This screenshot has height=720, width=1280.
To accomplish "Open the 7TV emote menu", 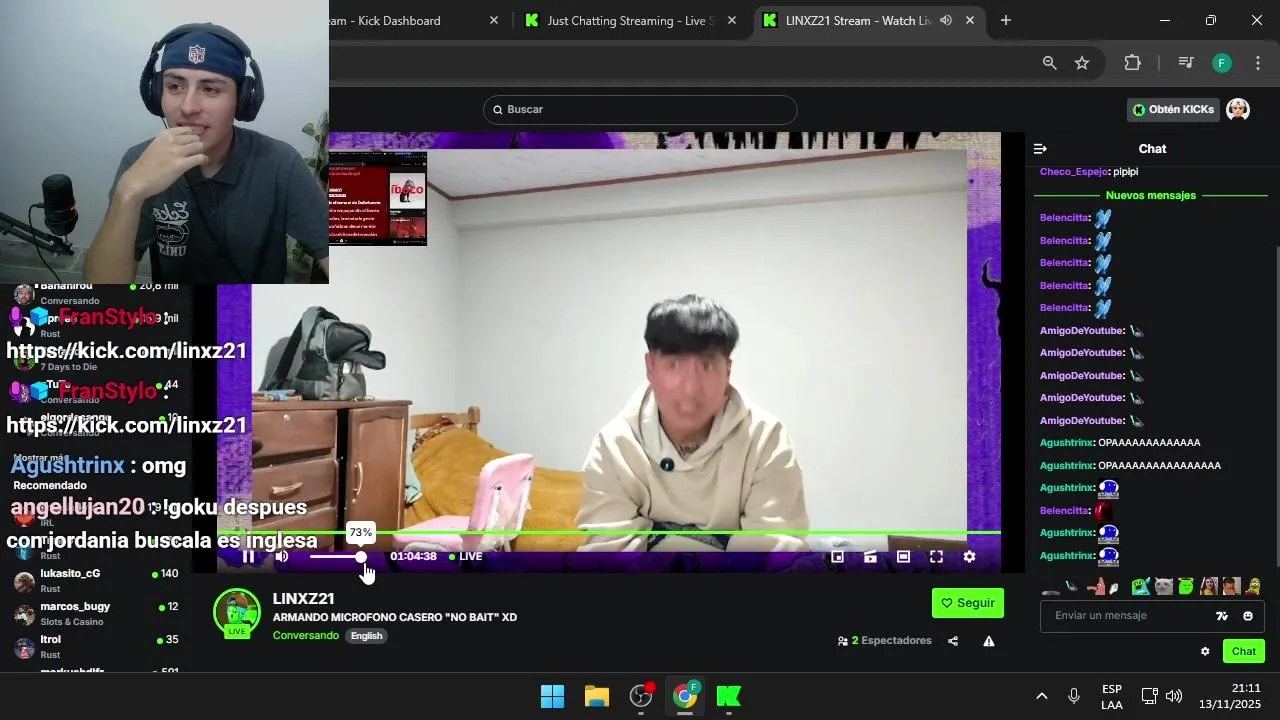I will pyautogui.click(x=1222, y=616).
